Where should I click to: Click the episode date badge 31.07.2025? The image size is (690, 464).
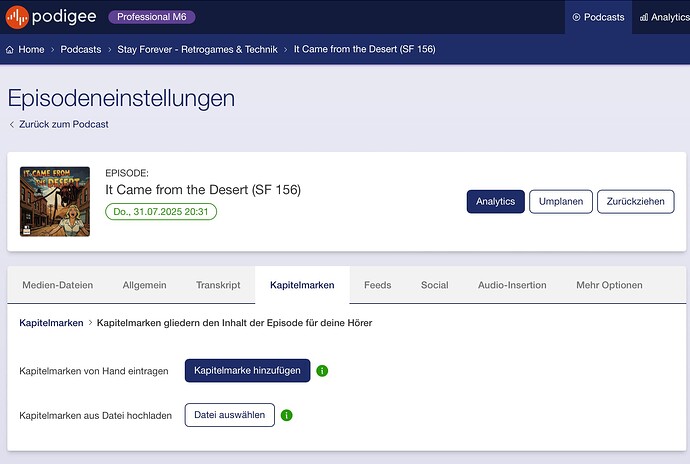tap(161, 212)
